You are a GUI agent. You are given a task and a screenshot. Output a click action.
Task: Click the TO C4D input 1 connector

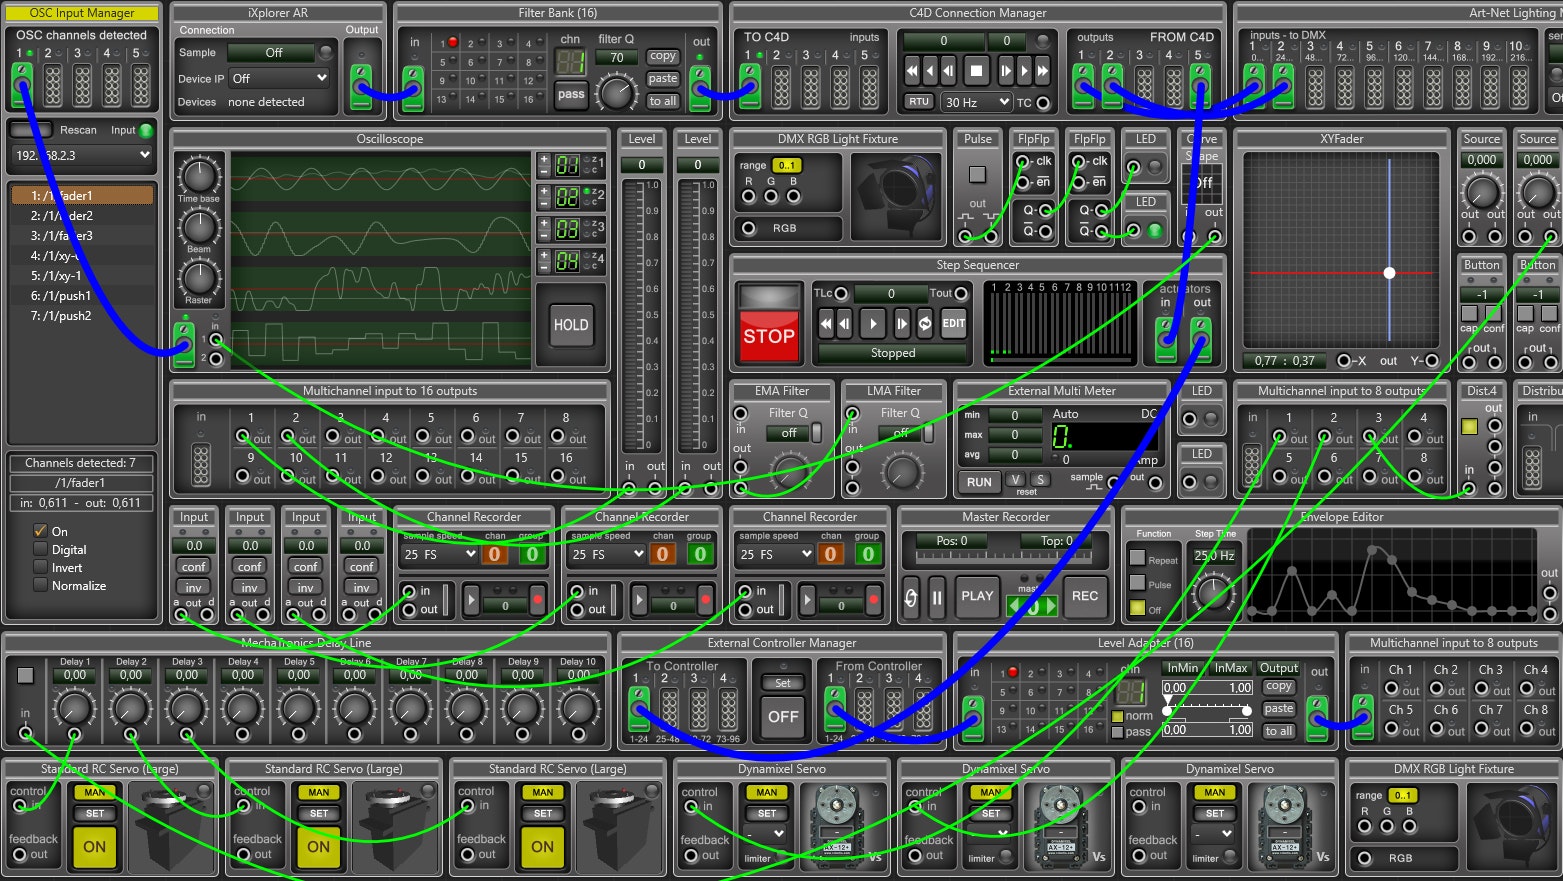click(x=750, y=86)
